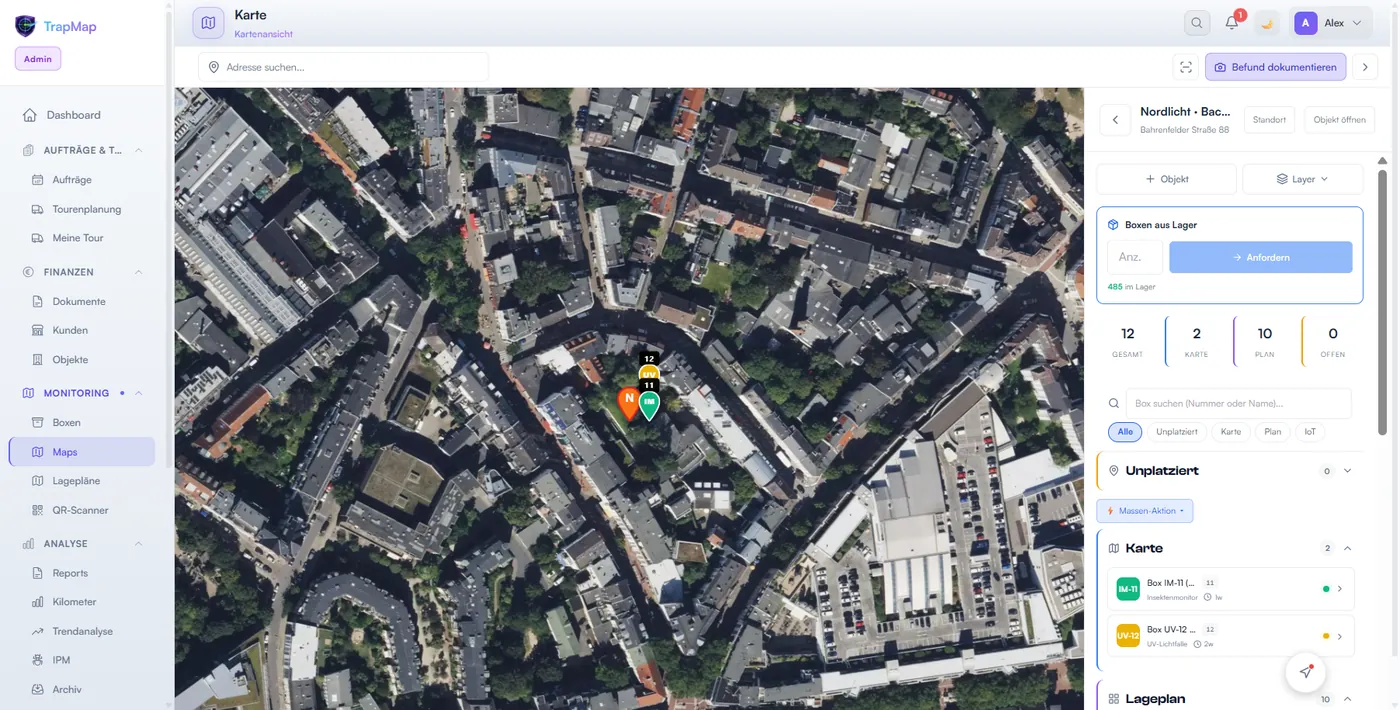Select the Alle filter chip
This screenshot has height=710, width=1400.
click(1125, 432)
